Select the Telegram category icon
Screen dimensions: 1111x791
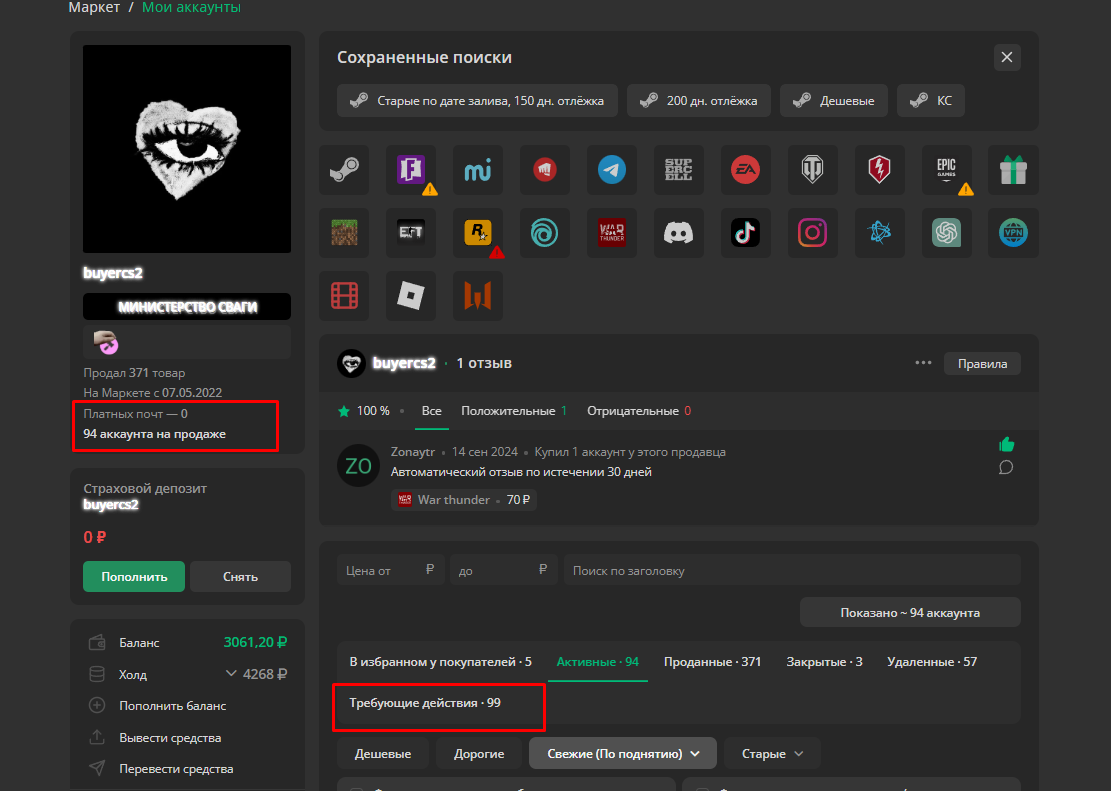pos(611,170)
